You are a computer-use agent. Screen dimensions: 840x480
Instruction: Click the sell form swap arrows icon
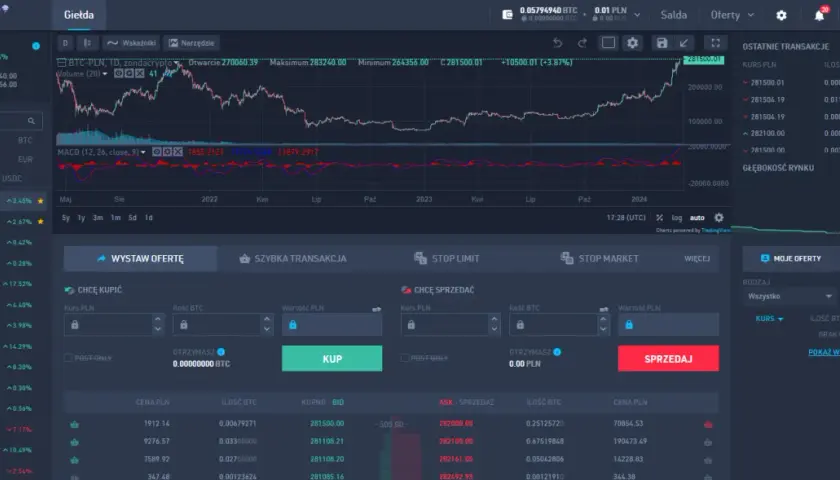pyautogui.click(x=604, y=309)
